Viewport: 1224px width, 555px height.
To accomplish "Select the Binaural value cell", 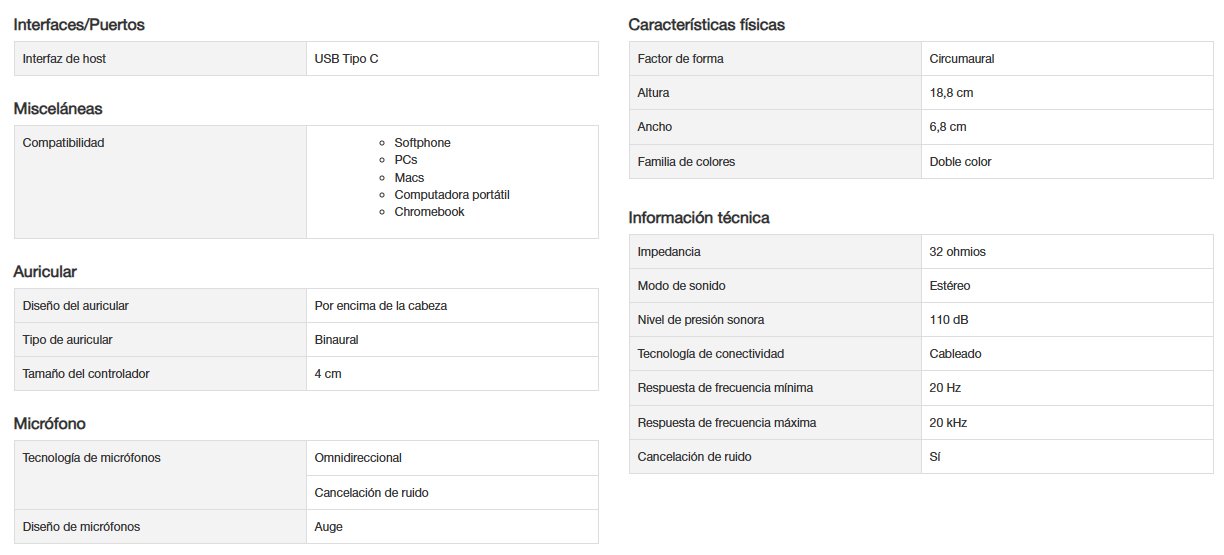I will 452,340.
